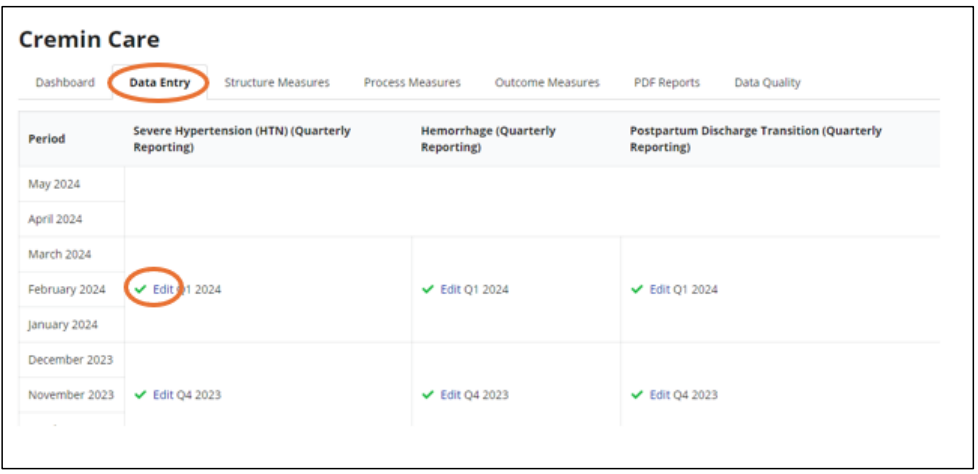Image resolution: width=978 pixels, height=474 pixels.
Task: Click green checkmark for Hemorrhage Q4 2023
Action: pos(428,395)
